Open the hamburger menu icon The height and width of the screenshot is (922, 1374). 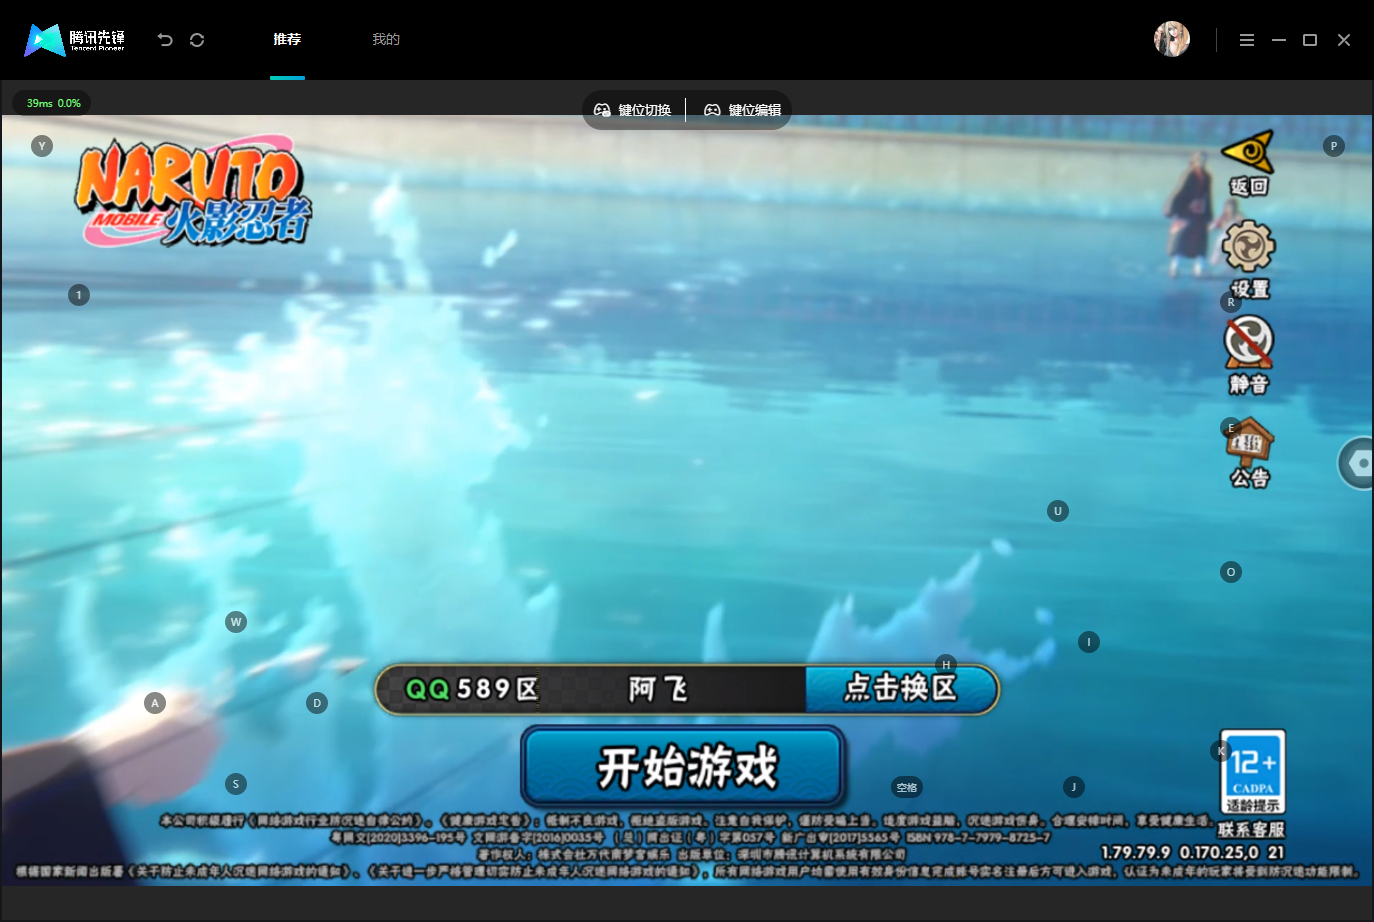click(1246, 40)
